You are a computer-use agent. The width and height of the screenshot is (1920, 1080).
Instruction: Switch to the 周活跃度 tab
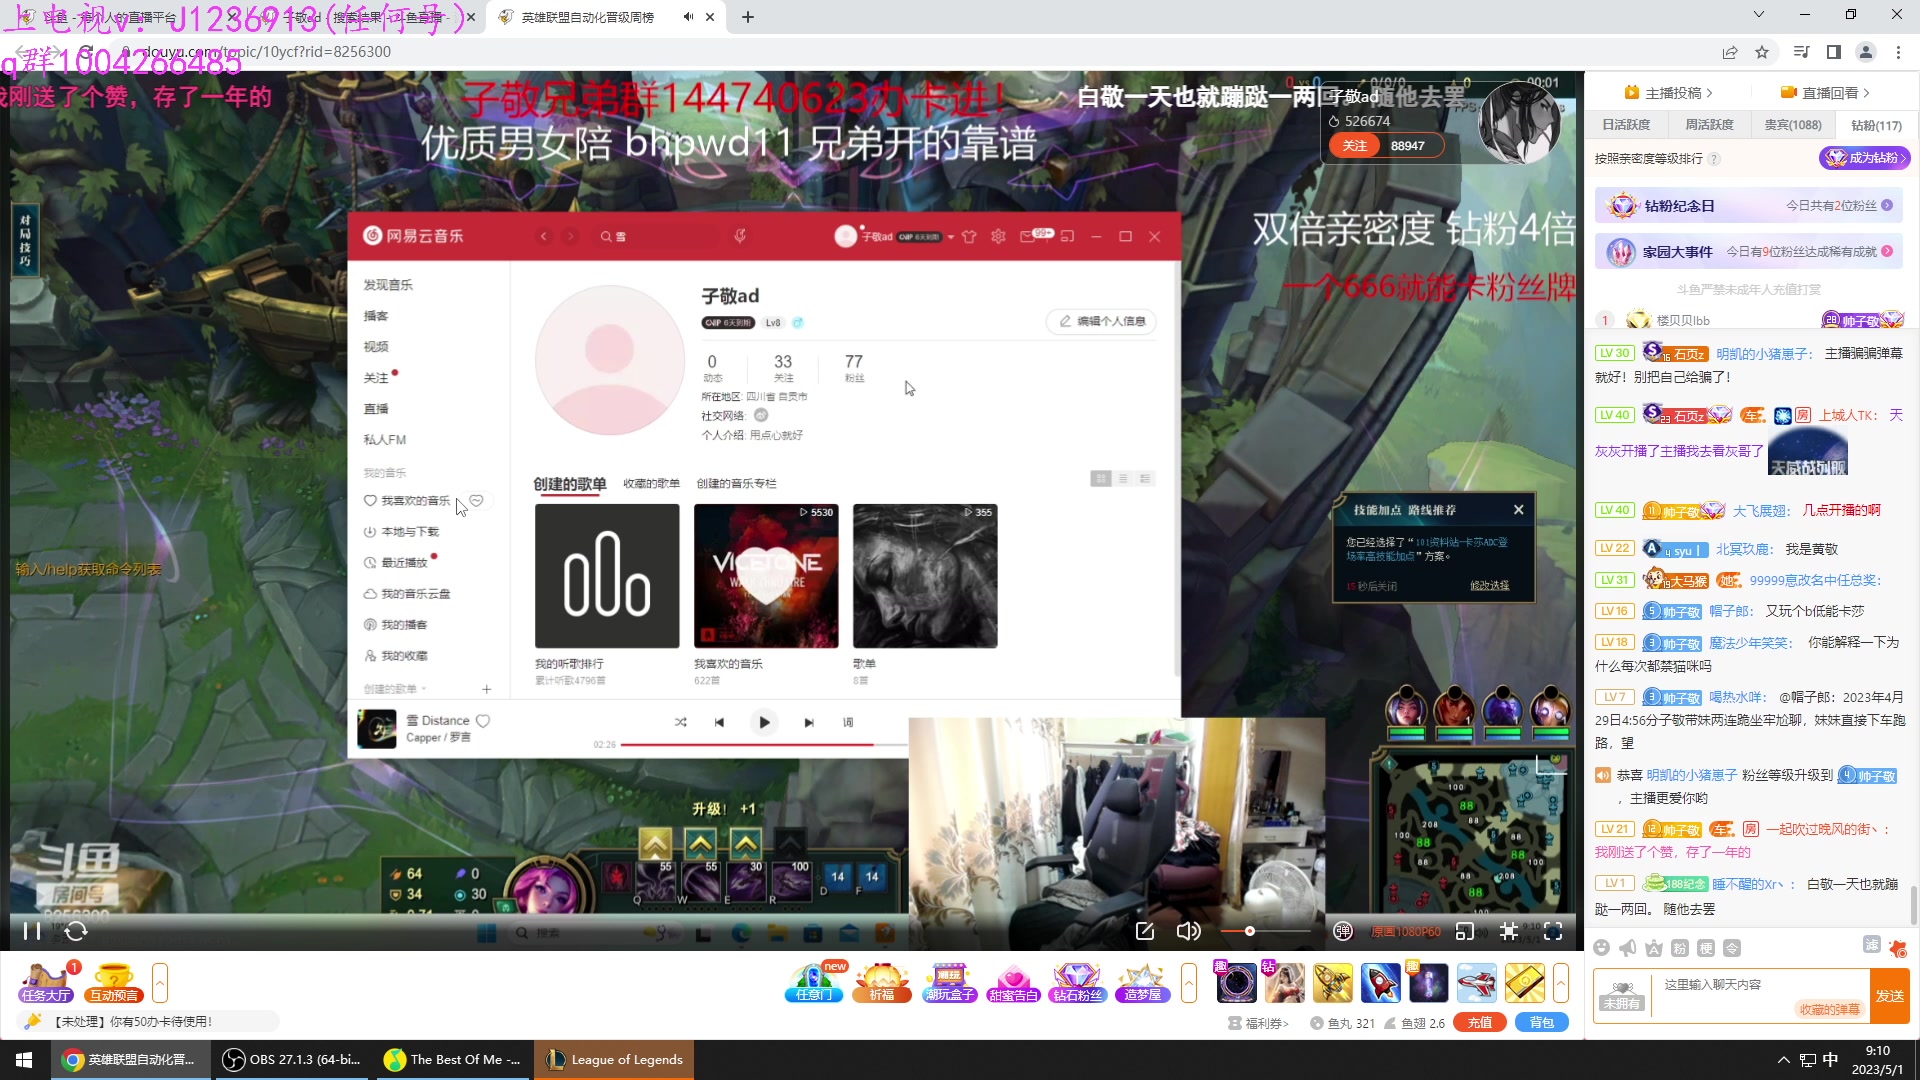point(1709,125)
